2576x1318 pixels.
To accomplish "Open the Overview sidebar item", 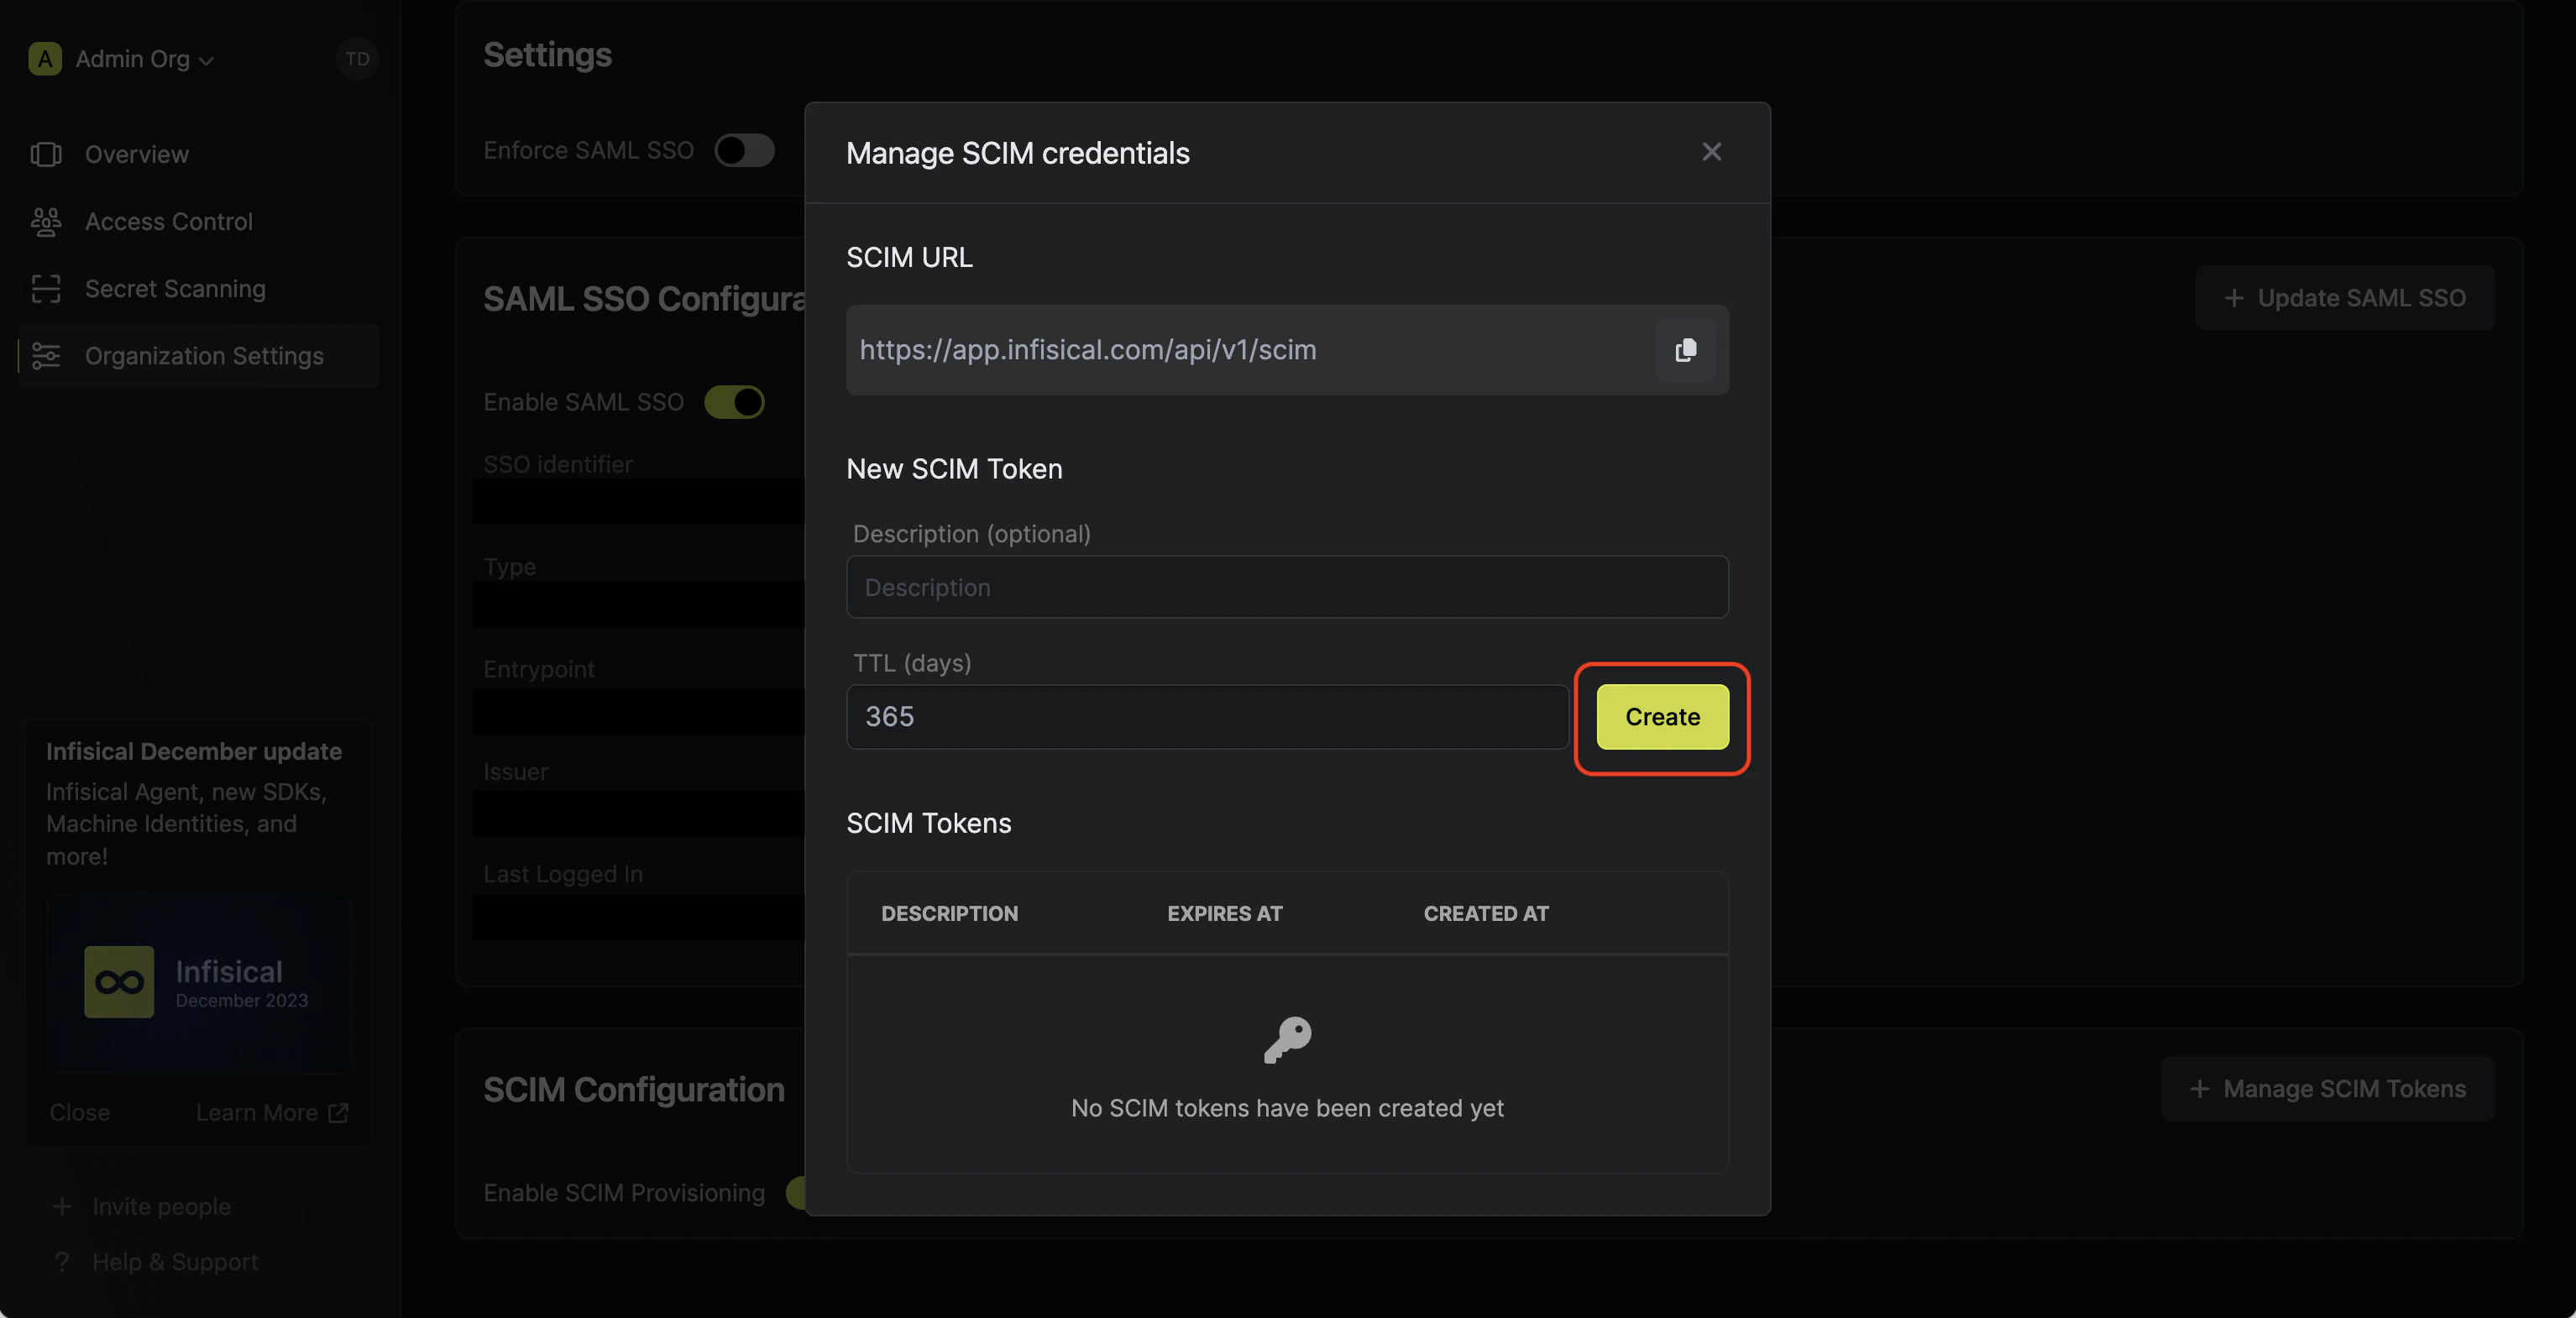I will [198, 154].
